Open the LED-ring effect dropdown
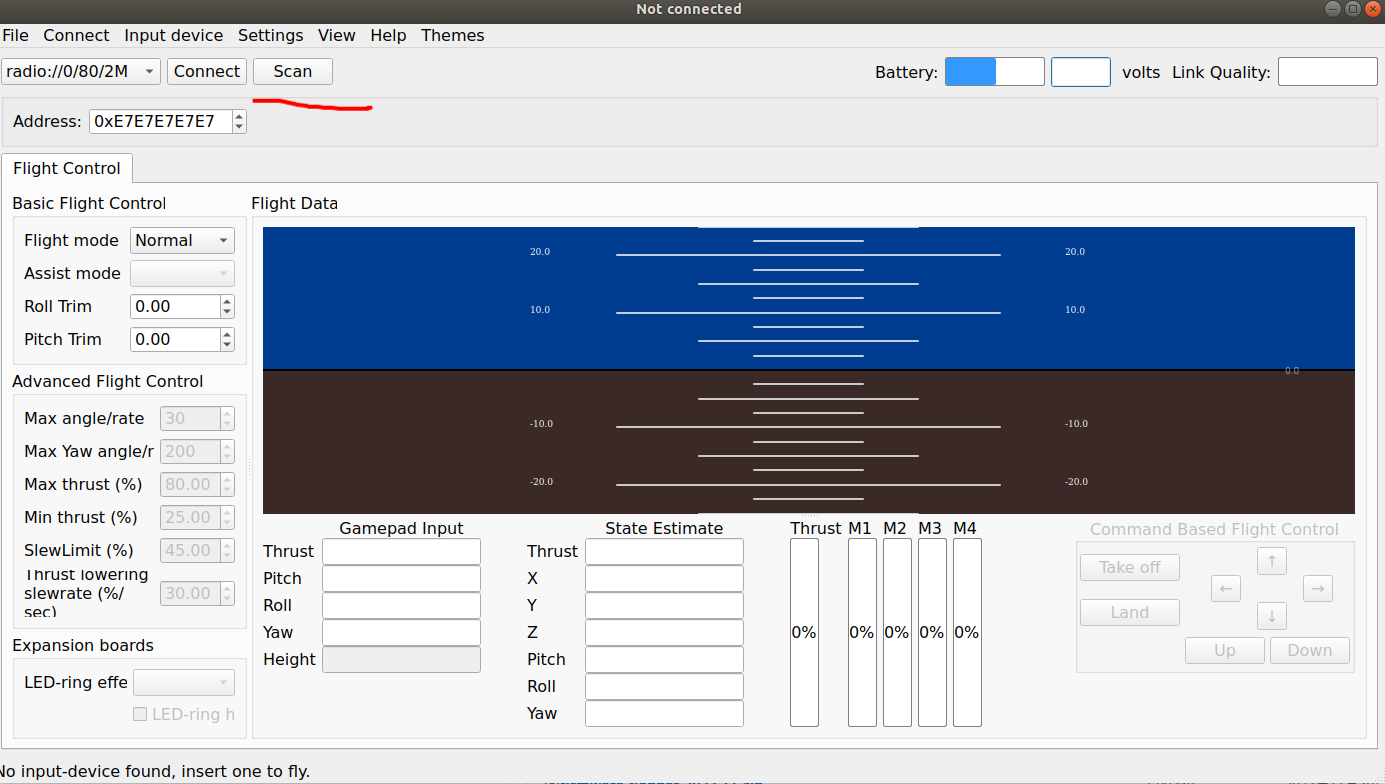 click(184, 681)
